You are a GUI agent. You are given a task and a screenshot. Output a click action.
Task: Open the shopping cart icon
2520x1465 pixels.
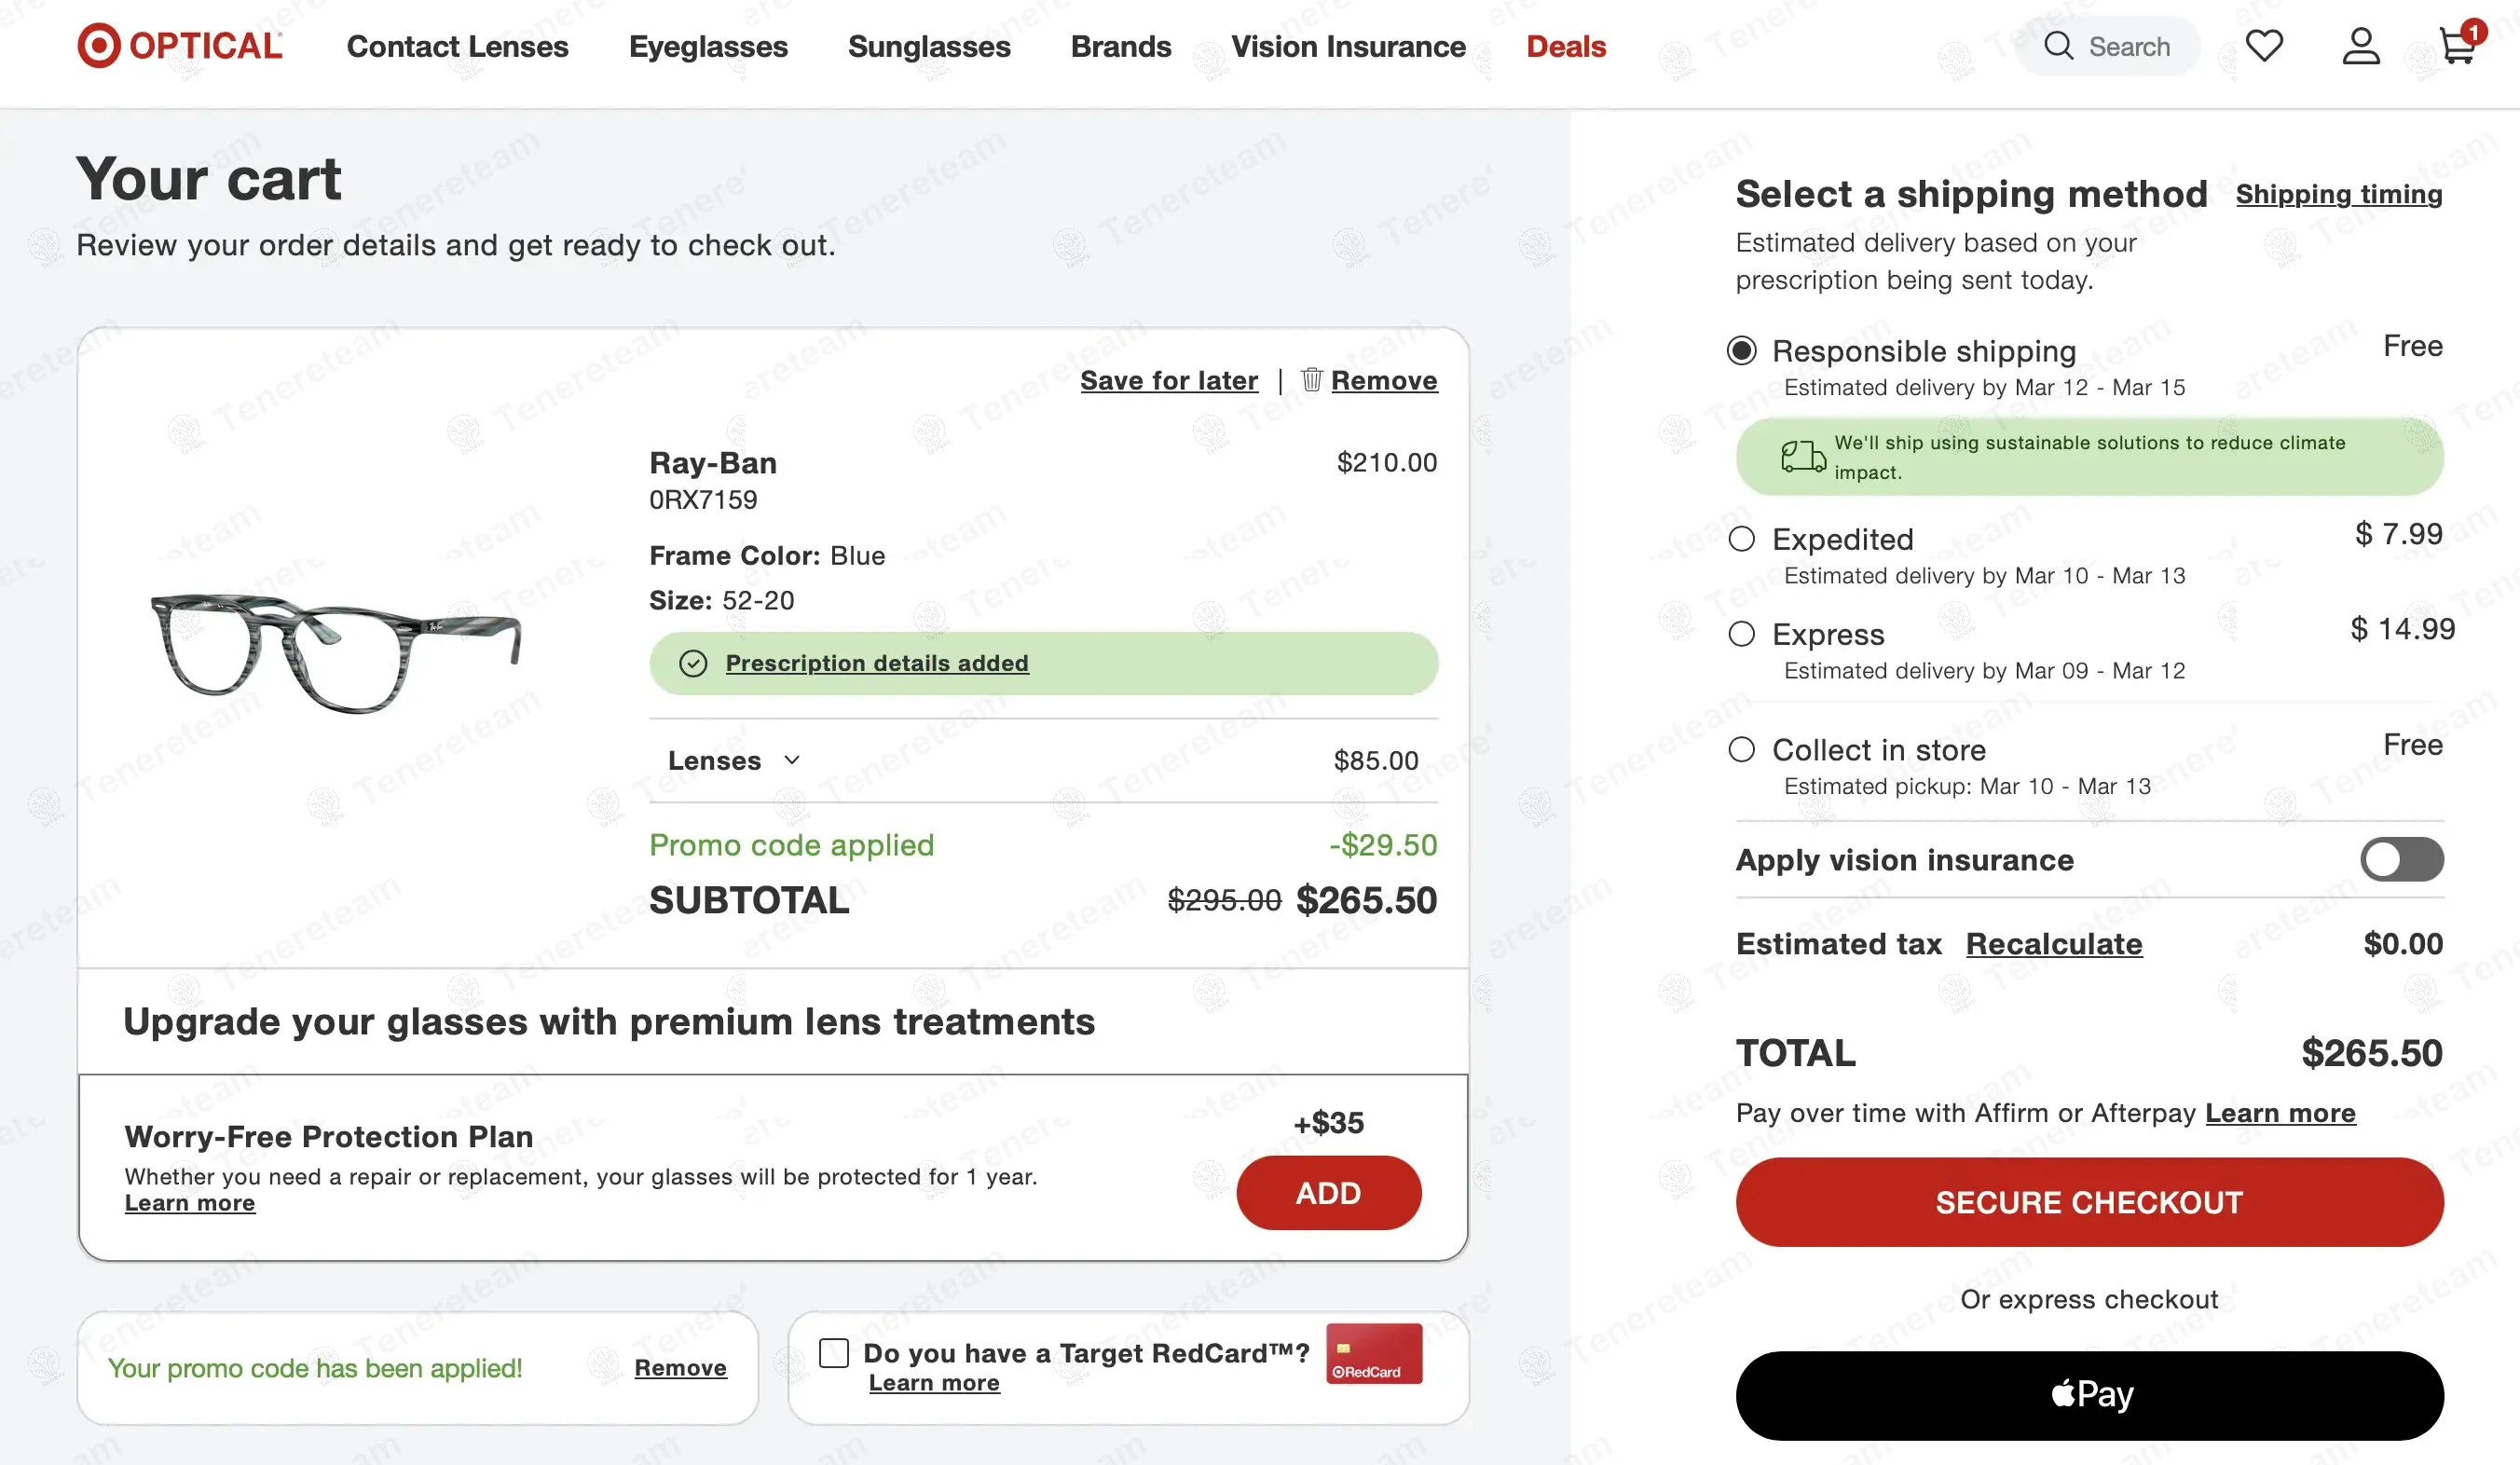coord(2457,46)
